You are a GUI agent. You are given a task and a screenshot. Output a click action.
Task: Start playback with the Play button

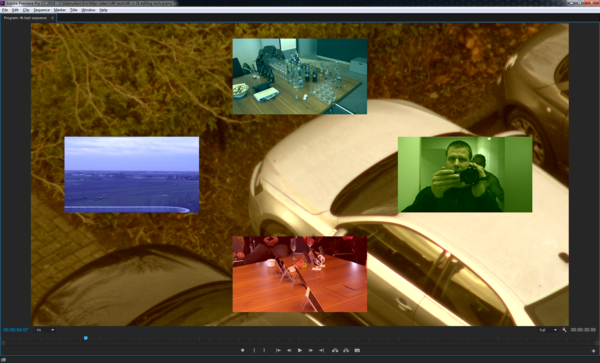(x=300, y=350)
